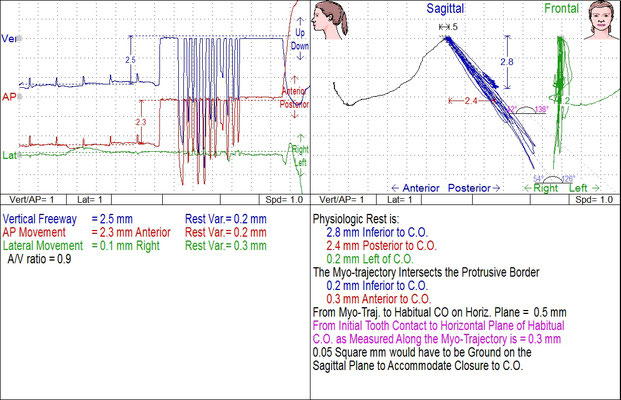
Task: Click the 'Lateral Movement' label
Action: pyautogui.click(x=43, y=246)
